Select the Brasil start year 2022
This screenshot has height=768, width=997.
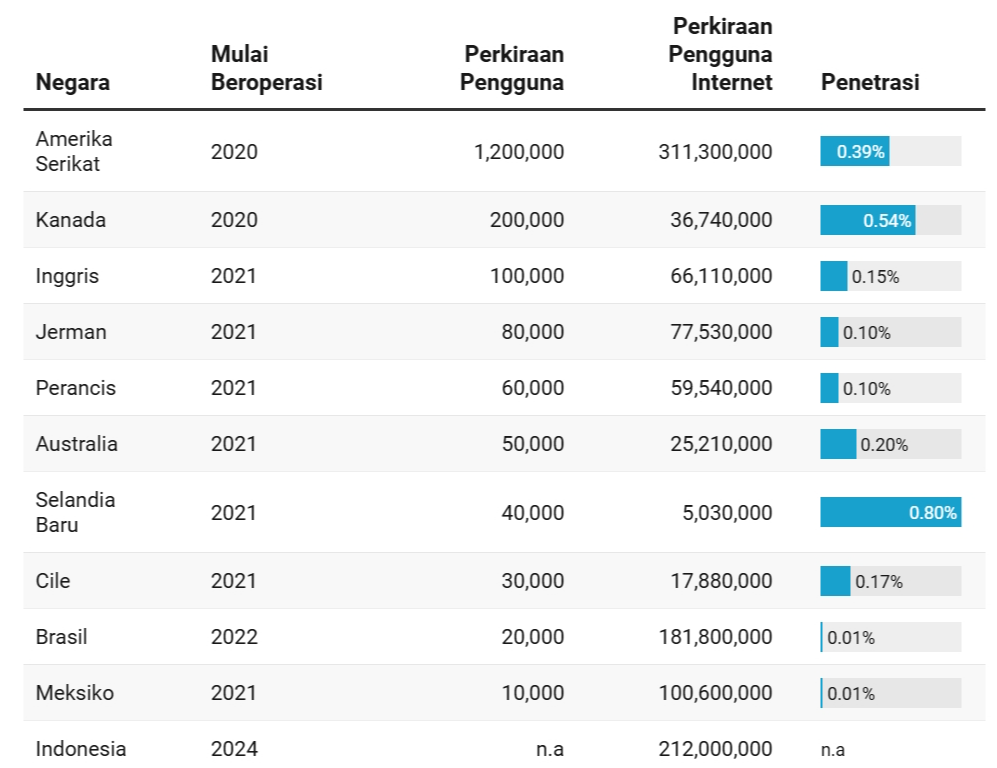click(234, 637)
